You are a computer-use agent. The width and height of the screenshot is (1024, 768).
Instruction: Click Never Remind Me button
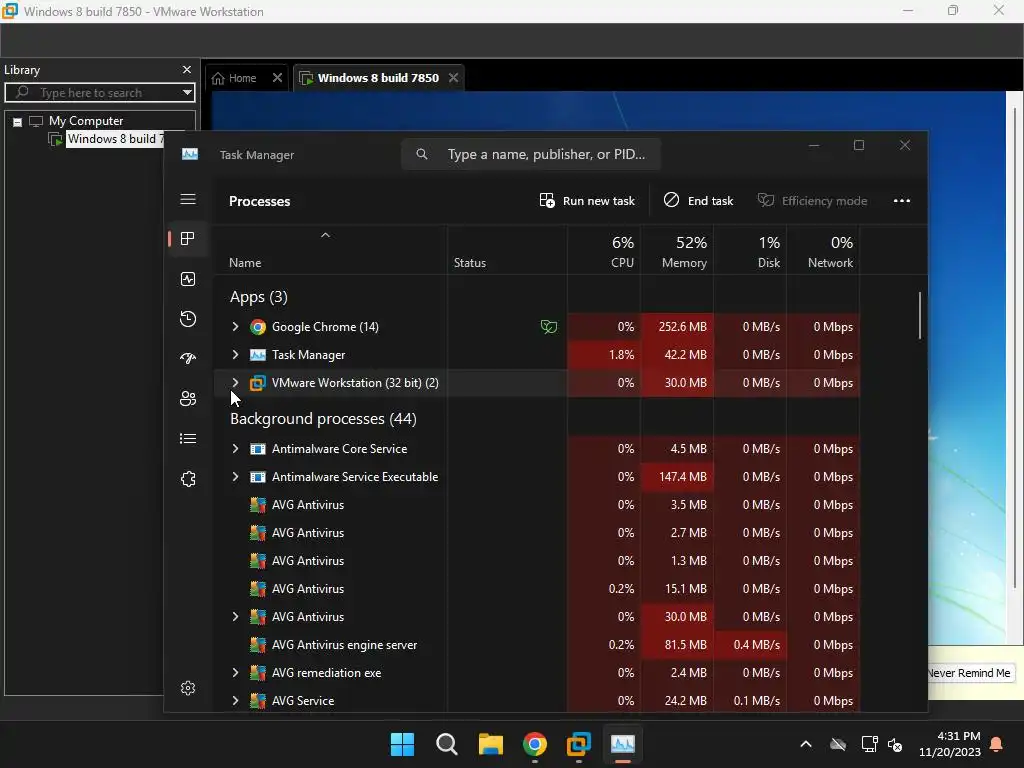(x=969, y=673)
